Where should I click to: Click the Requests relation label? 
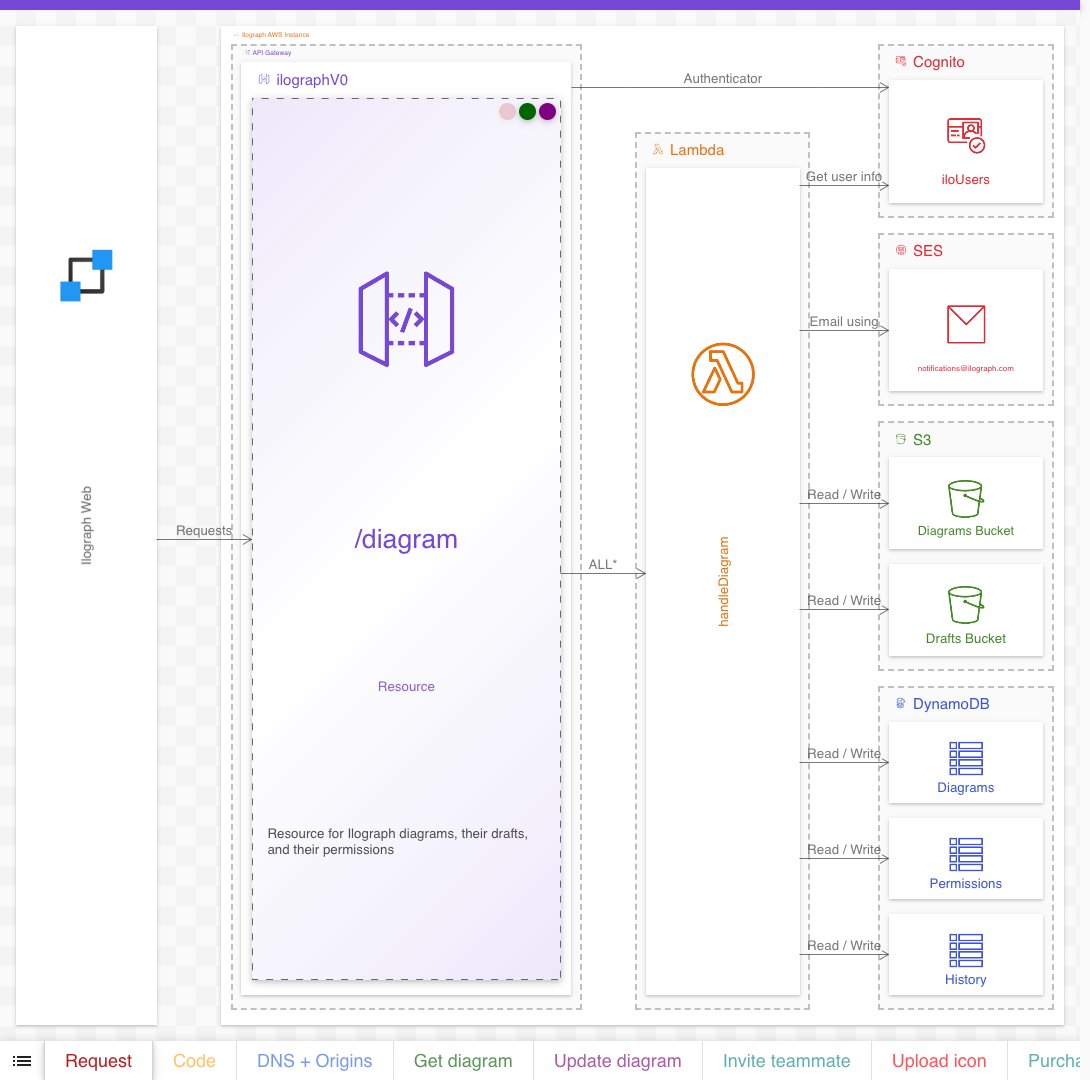click(204, 530)
